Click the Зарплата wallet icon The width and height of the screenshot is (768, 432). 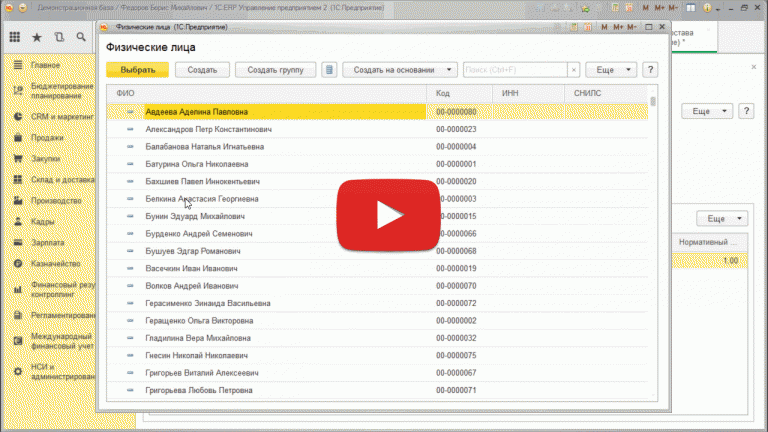tap(18, 242)
